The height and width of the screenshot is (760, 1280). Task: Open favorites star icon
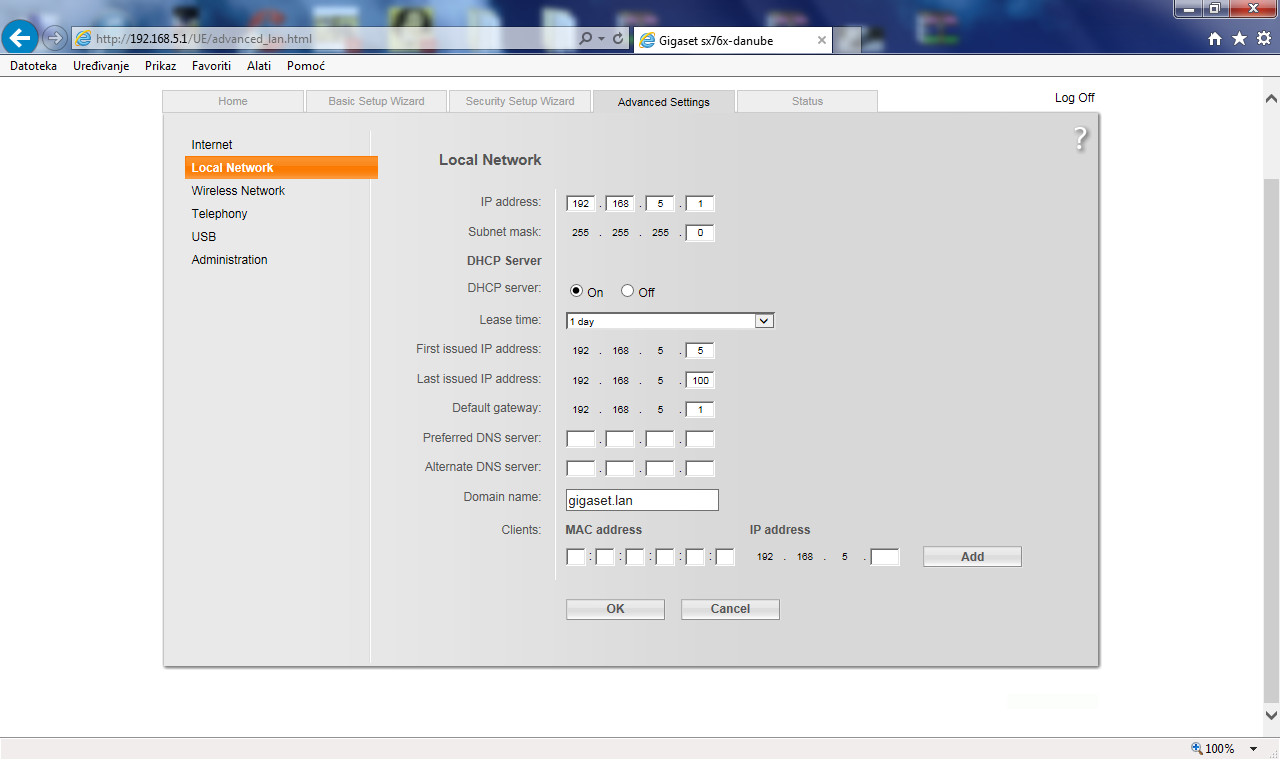(x=1239, y=39)
